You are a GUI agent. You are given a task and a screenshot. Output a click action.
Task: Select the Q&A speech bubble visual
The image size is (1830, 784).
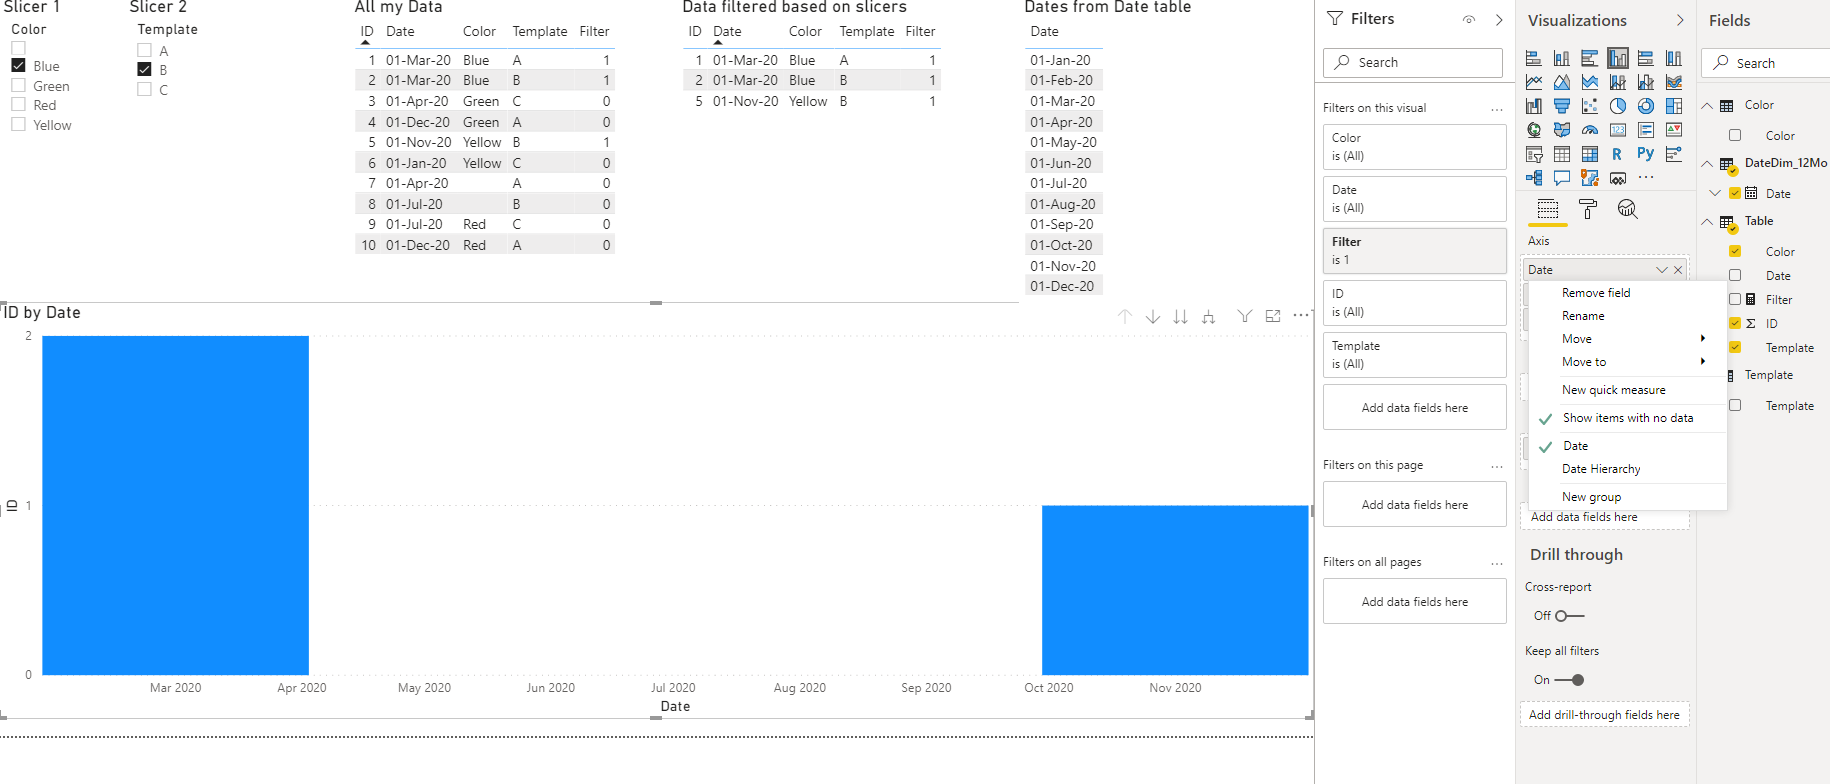pyautogui.click(x=1561, y=178)
